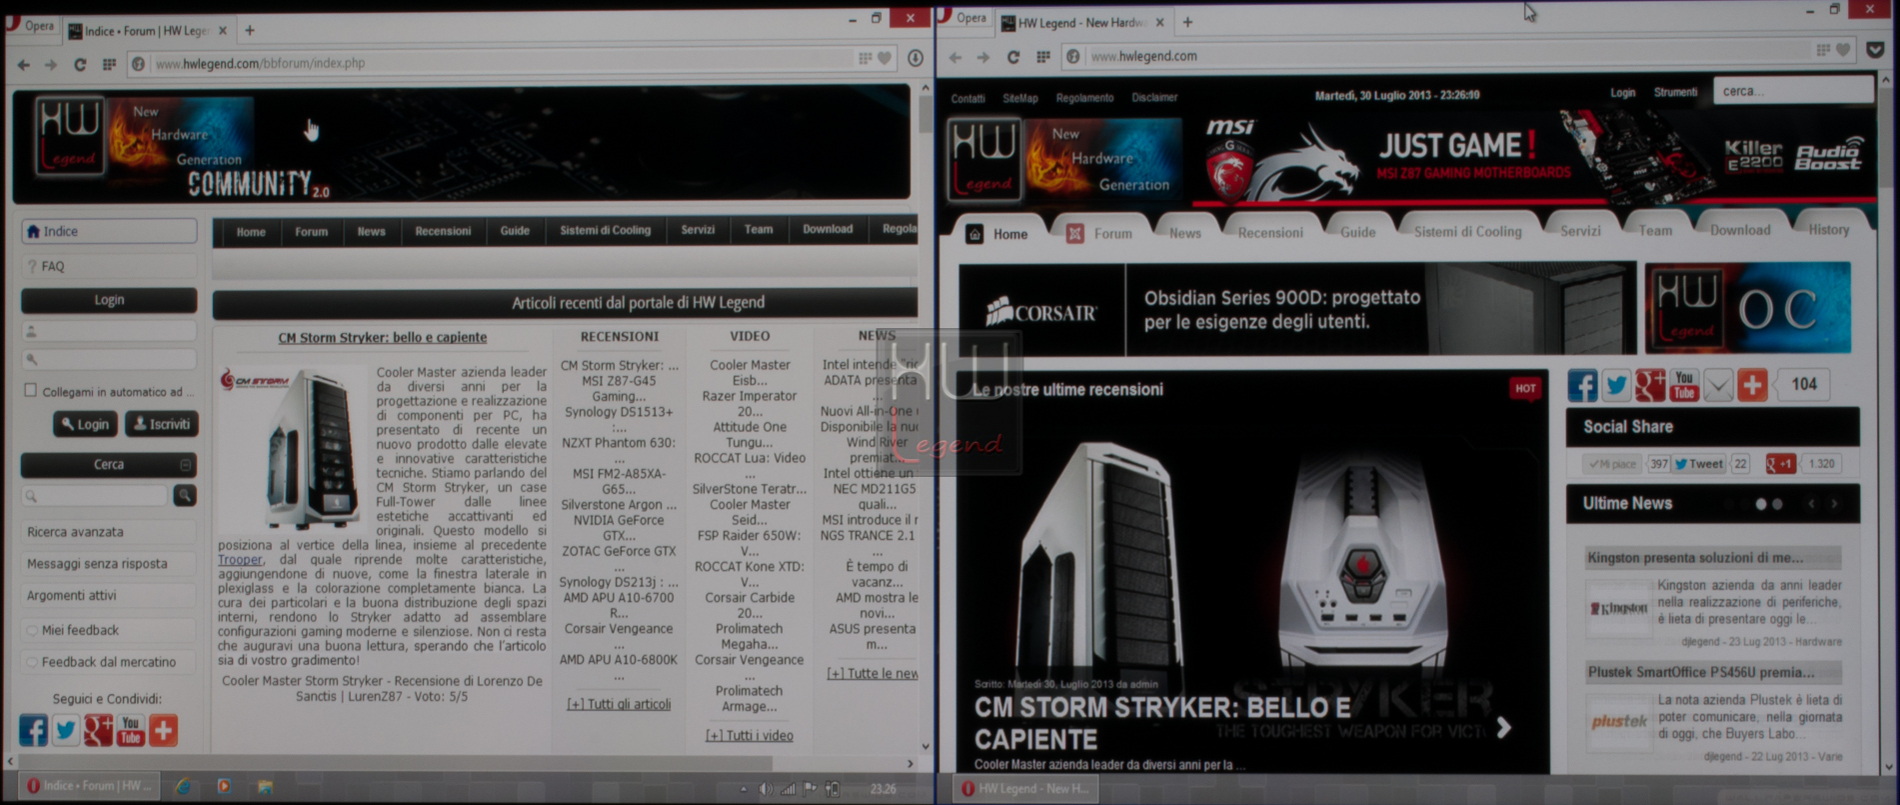This screenshot has height=805, width=1900.
Task: Select the first Ultime News carousel dot
Action: (x=1761, y=504)
